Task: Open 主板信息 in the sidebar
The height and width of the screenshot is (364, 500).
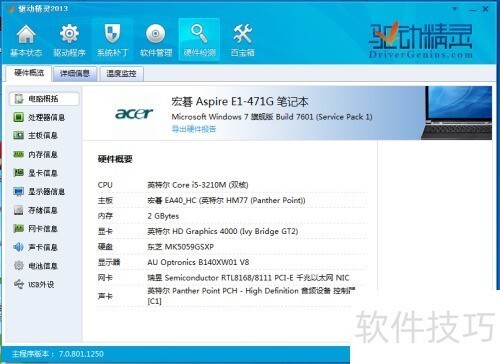Action: (x=36, y=135)
